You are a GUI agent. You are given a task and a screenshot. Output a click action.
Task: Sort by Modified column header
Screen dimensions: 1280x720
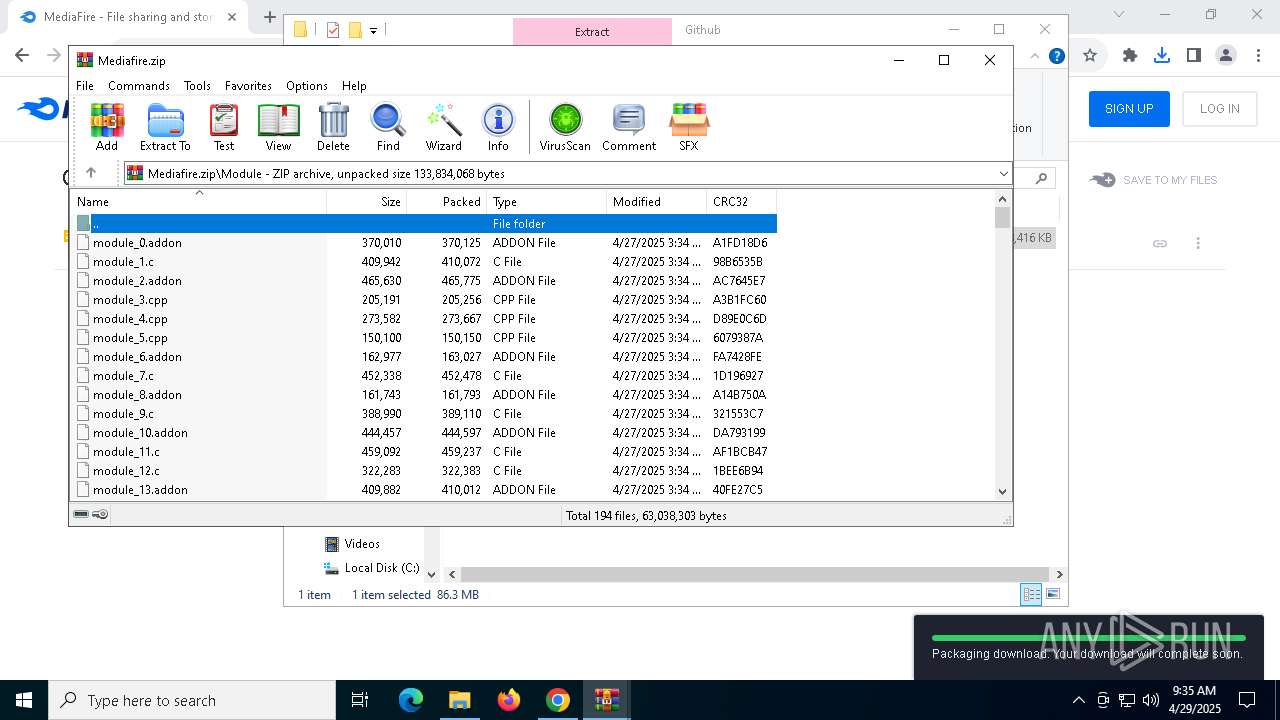click(x=656, y=201)
